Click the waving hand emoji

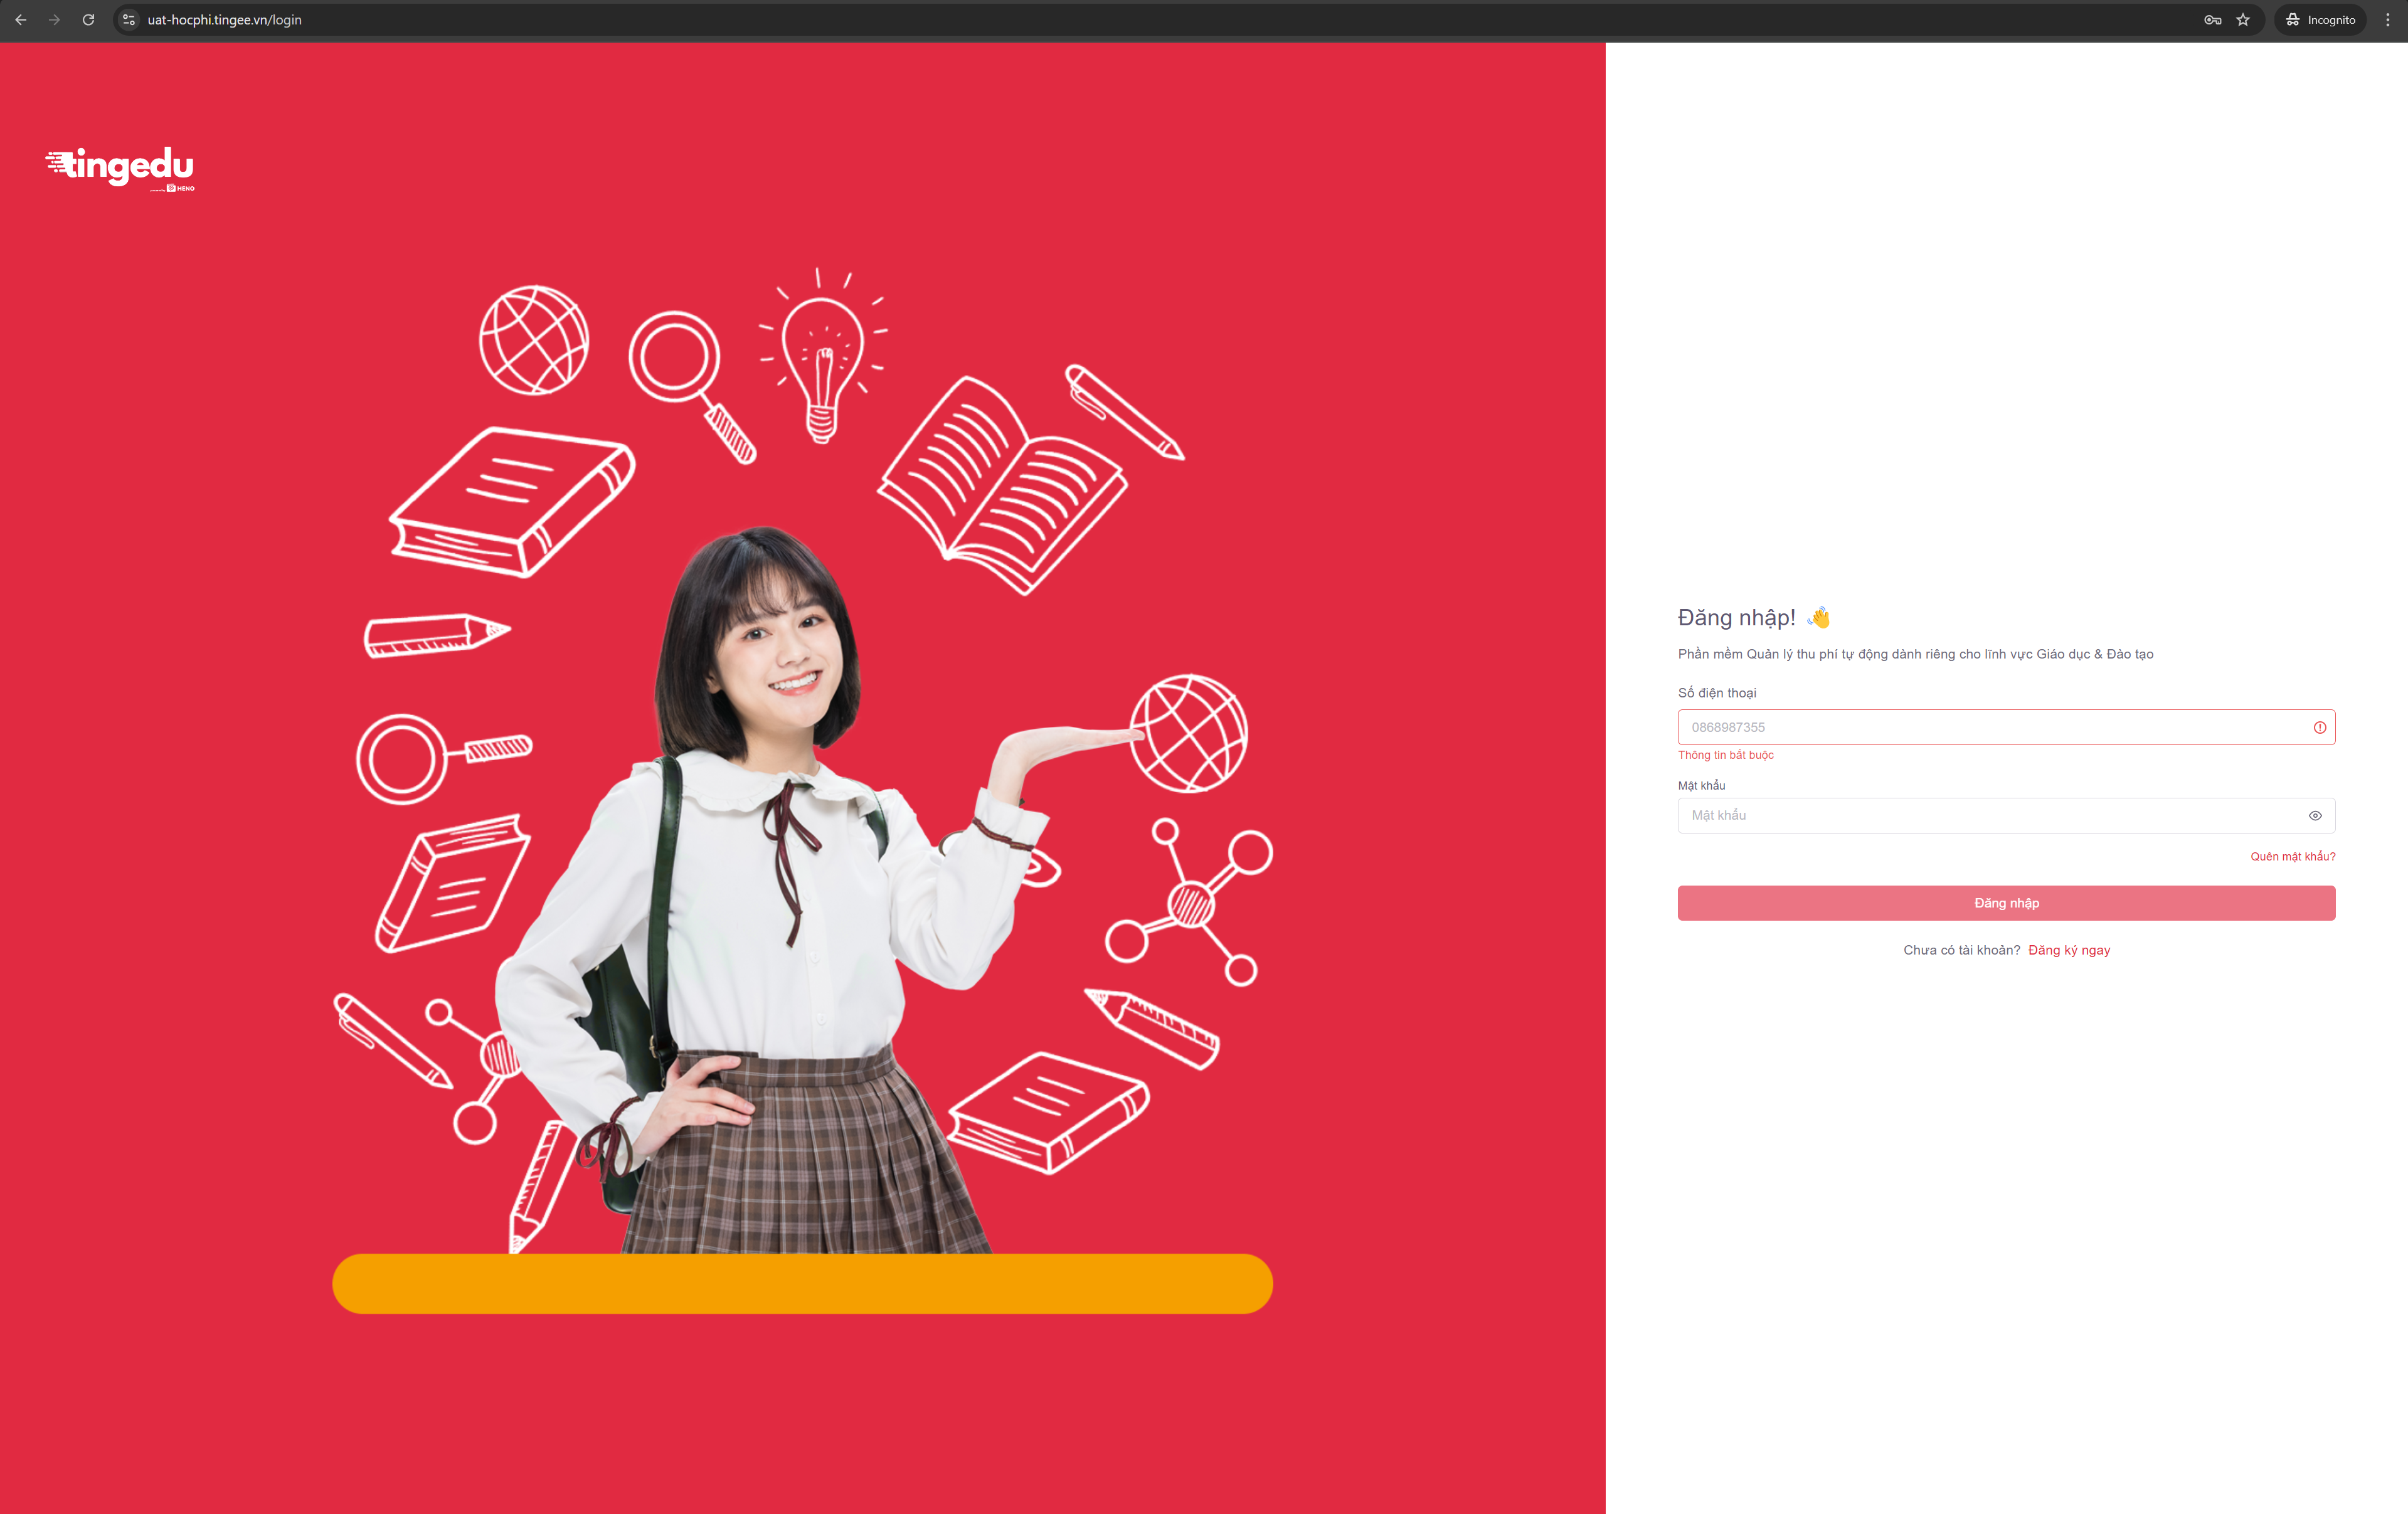[x=1819, y=617]
